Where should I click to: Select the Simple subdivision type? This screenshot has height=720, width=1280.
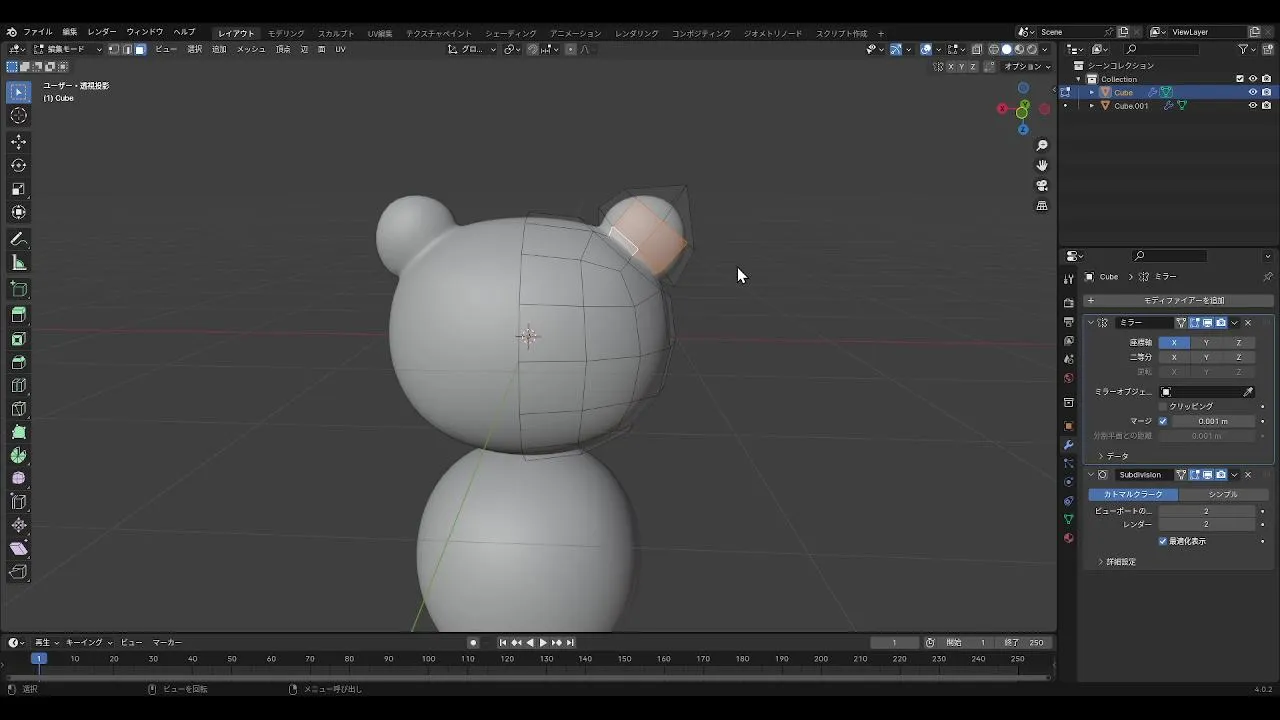pyautogui.click(x=1222, y=494)
